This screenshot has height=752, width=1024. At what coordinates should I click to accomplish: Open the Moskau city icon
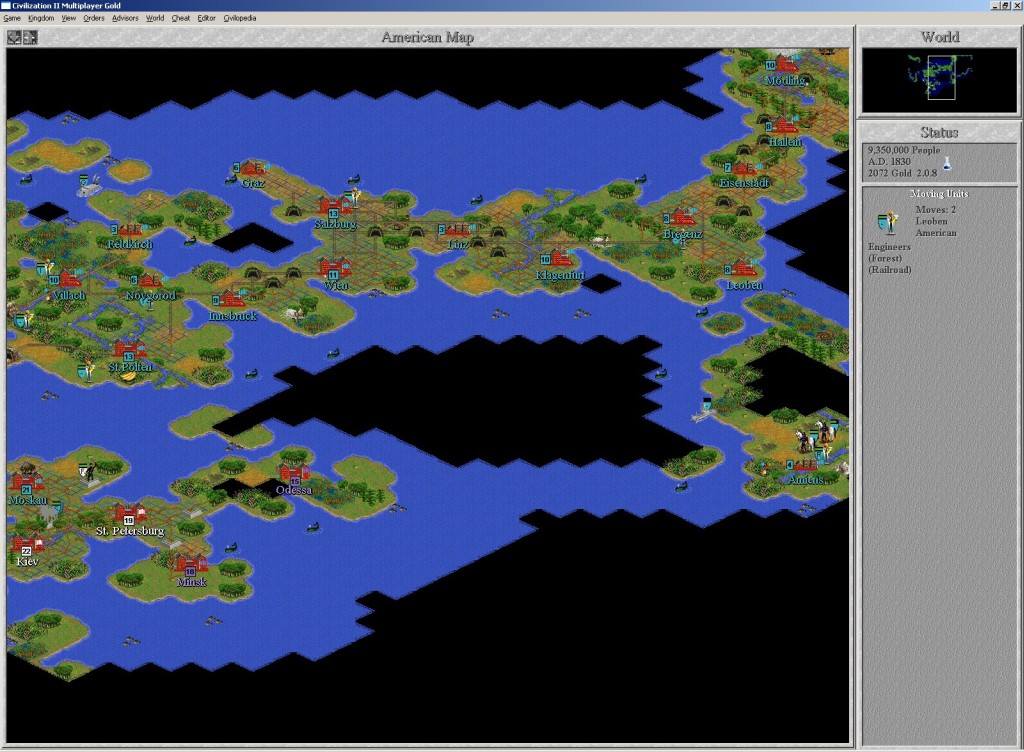coord(26,484)
